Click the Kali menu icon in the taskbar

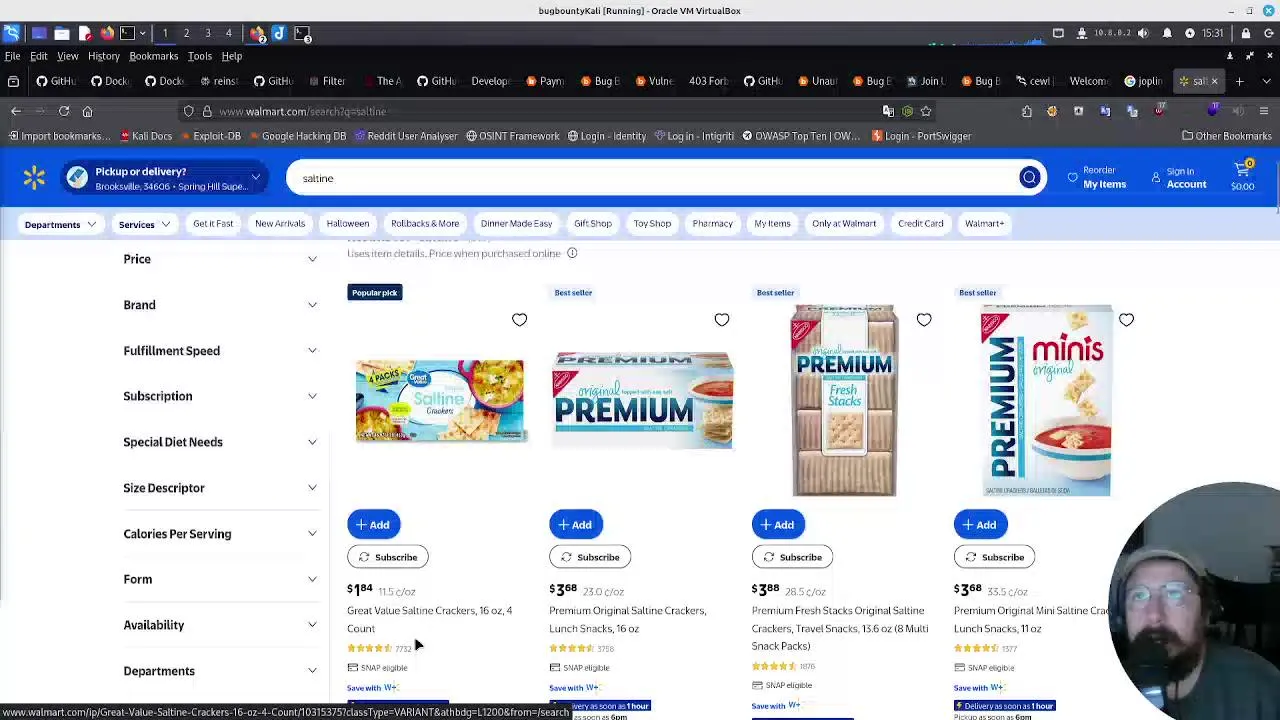tap(11, 33)
